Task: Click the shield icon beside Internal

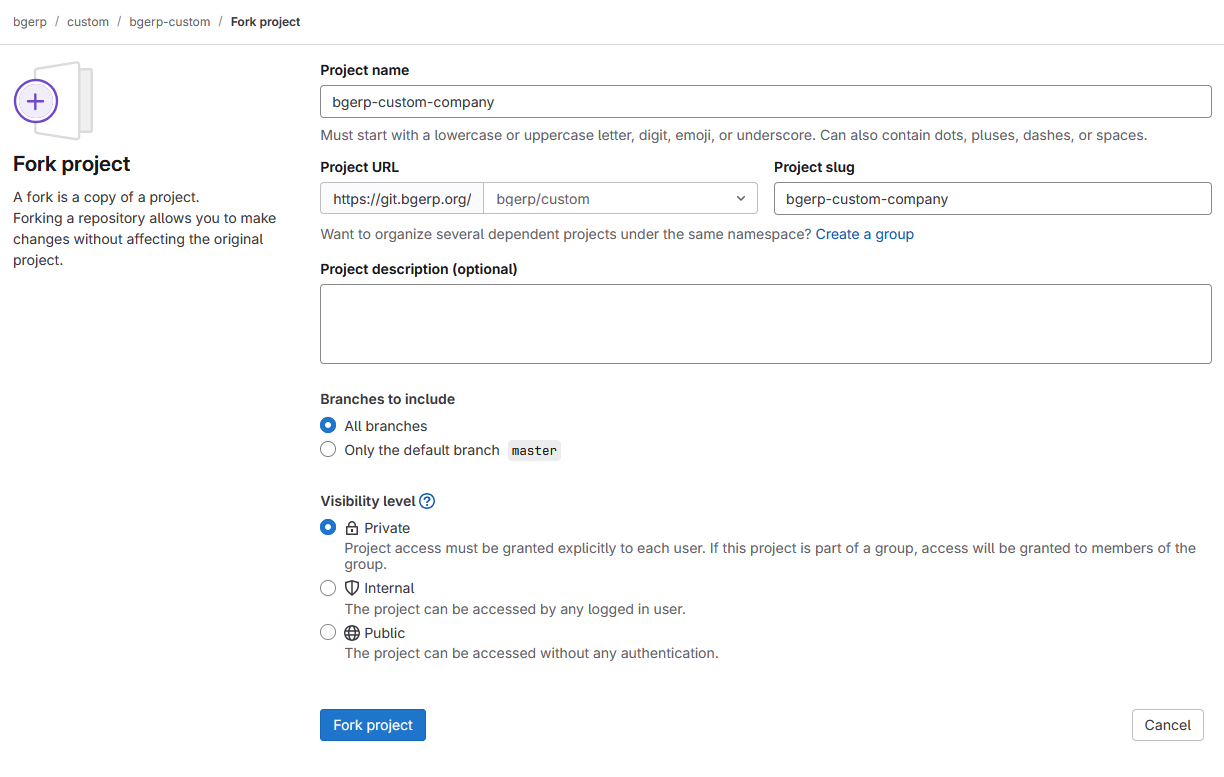Action: tap(350, 588)
